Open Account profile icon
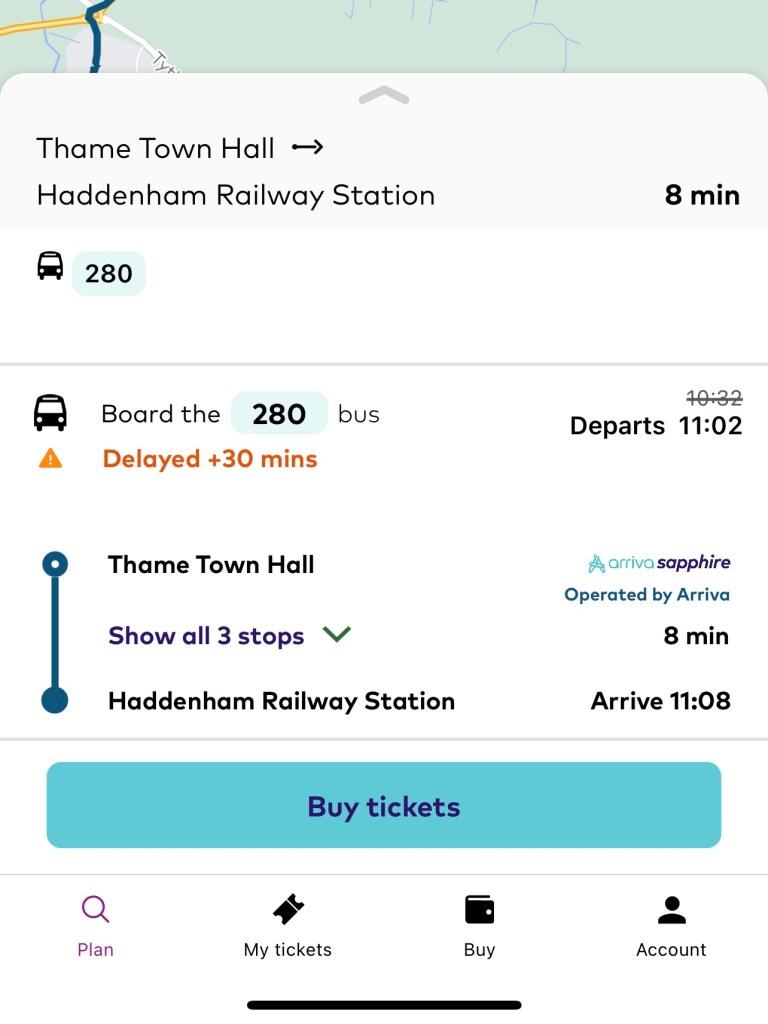768x1024 pixels. pyautogui.click(x=671, y=909)
